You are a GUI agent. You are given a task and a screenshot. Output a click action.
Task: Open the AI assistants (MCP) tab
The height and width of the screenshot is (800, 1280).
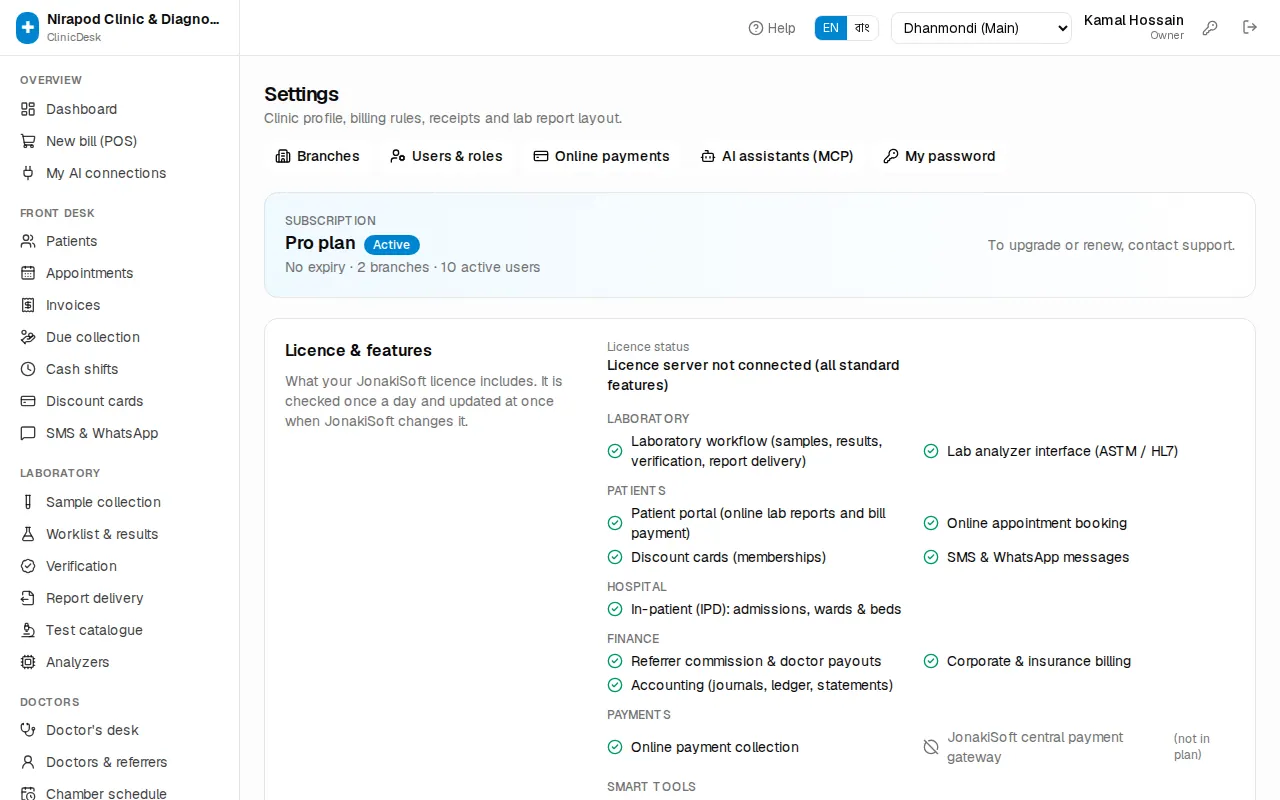coord(777,156)
